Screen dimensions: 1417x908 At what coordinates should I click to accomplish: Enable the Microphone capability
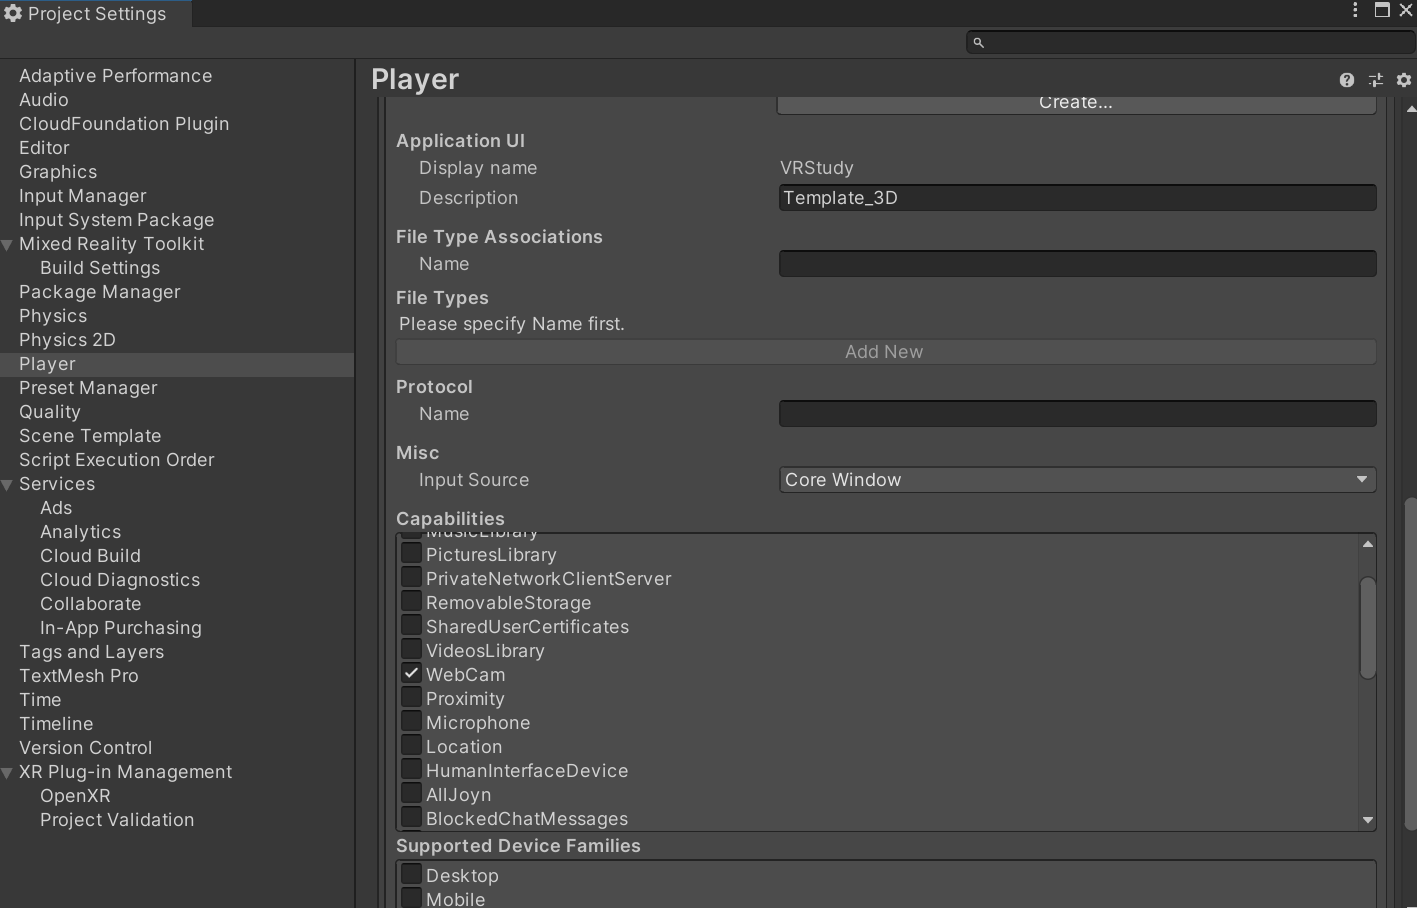(x=411, y=722)
